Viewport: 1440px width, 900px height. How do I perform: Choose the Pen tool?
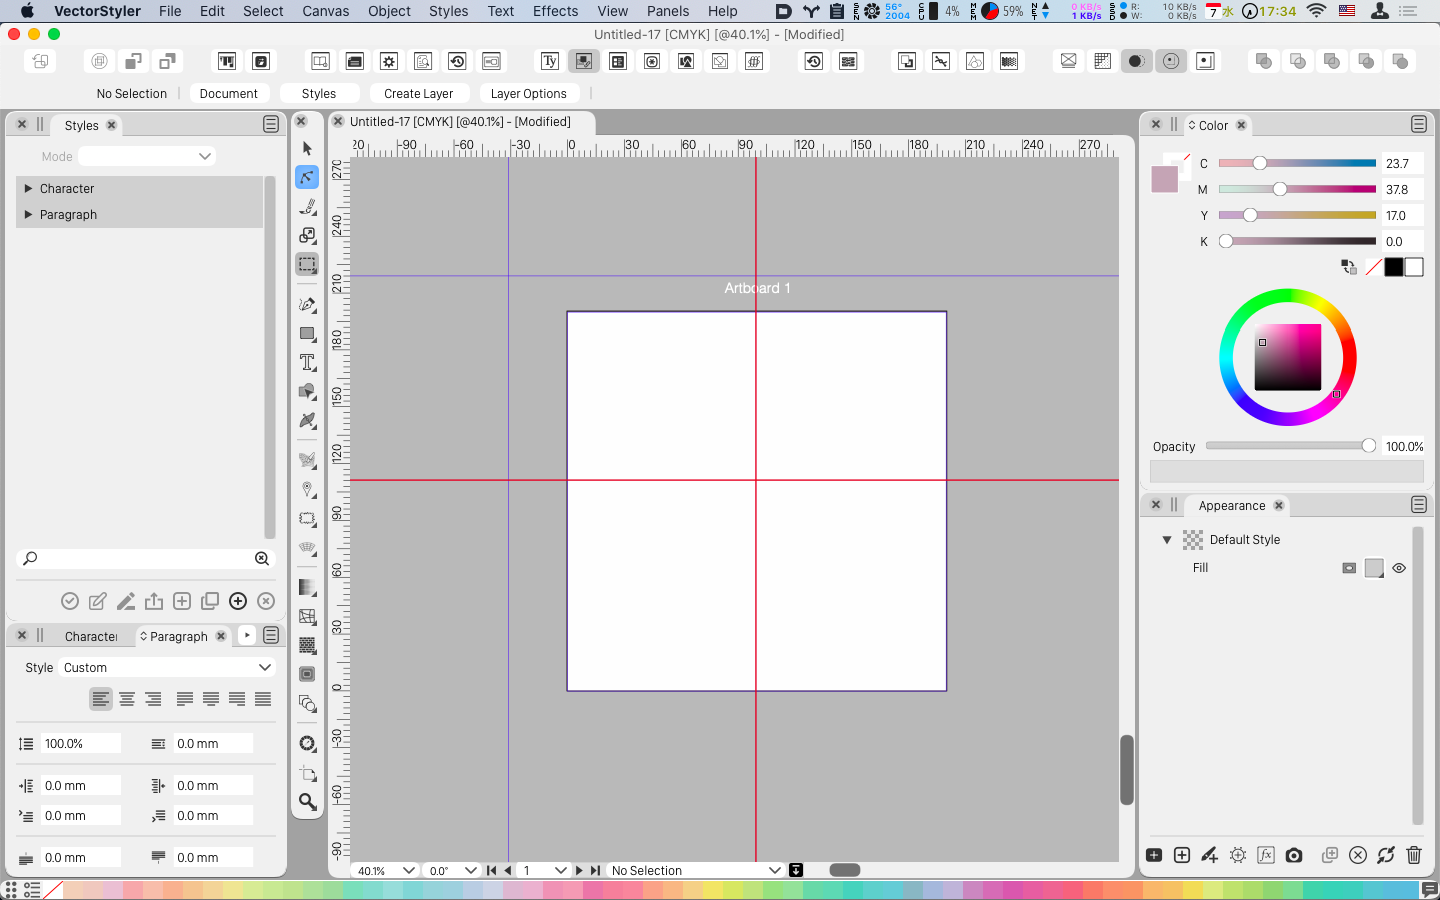click(307, 304)
